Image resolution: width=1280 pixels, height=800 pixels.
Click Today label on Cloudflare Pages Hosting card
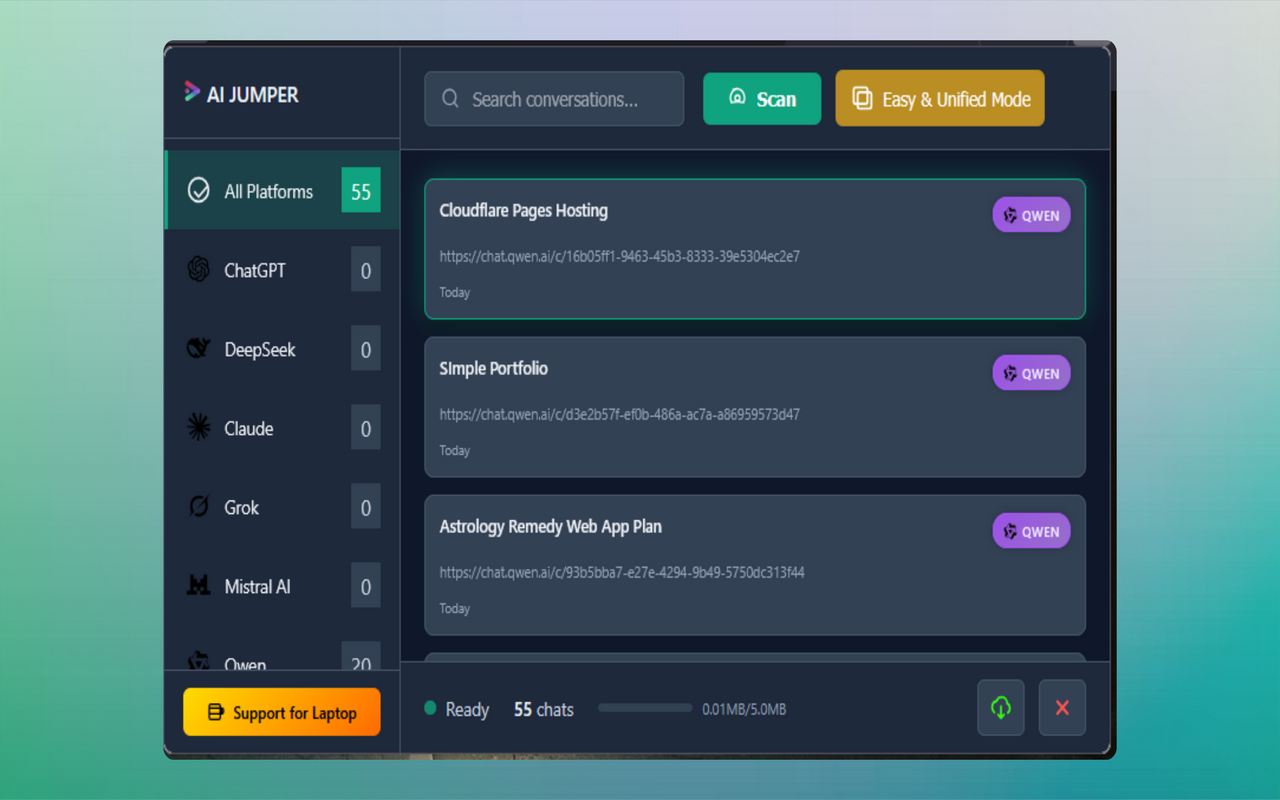[x=455, y=292]
